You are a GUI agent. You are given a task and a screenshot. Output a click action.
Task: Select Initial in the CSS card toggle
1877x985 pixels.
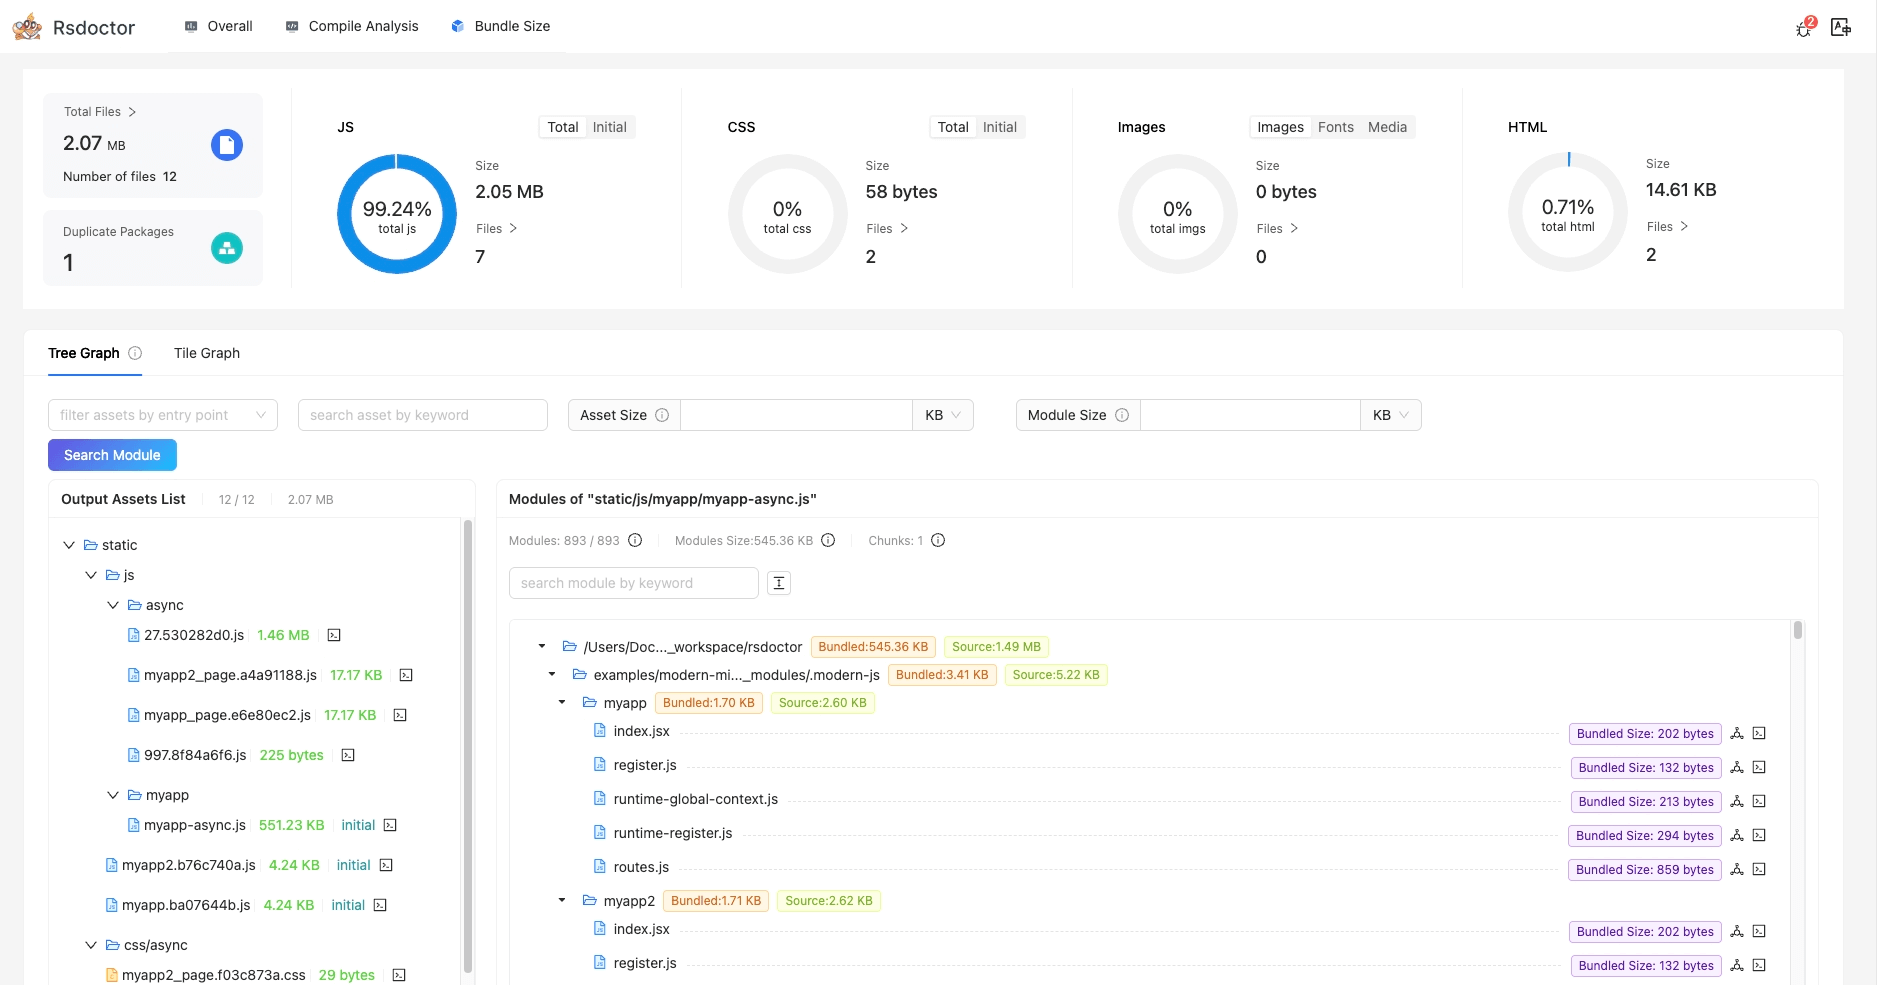[999, 127]
